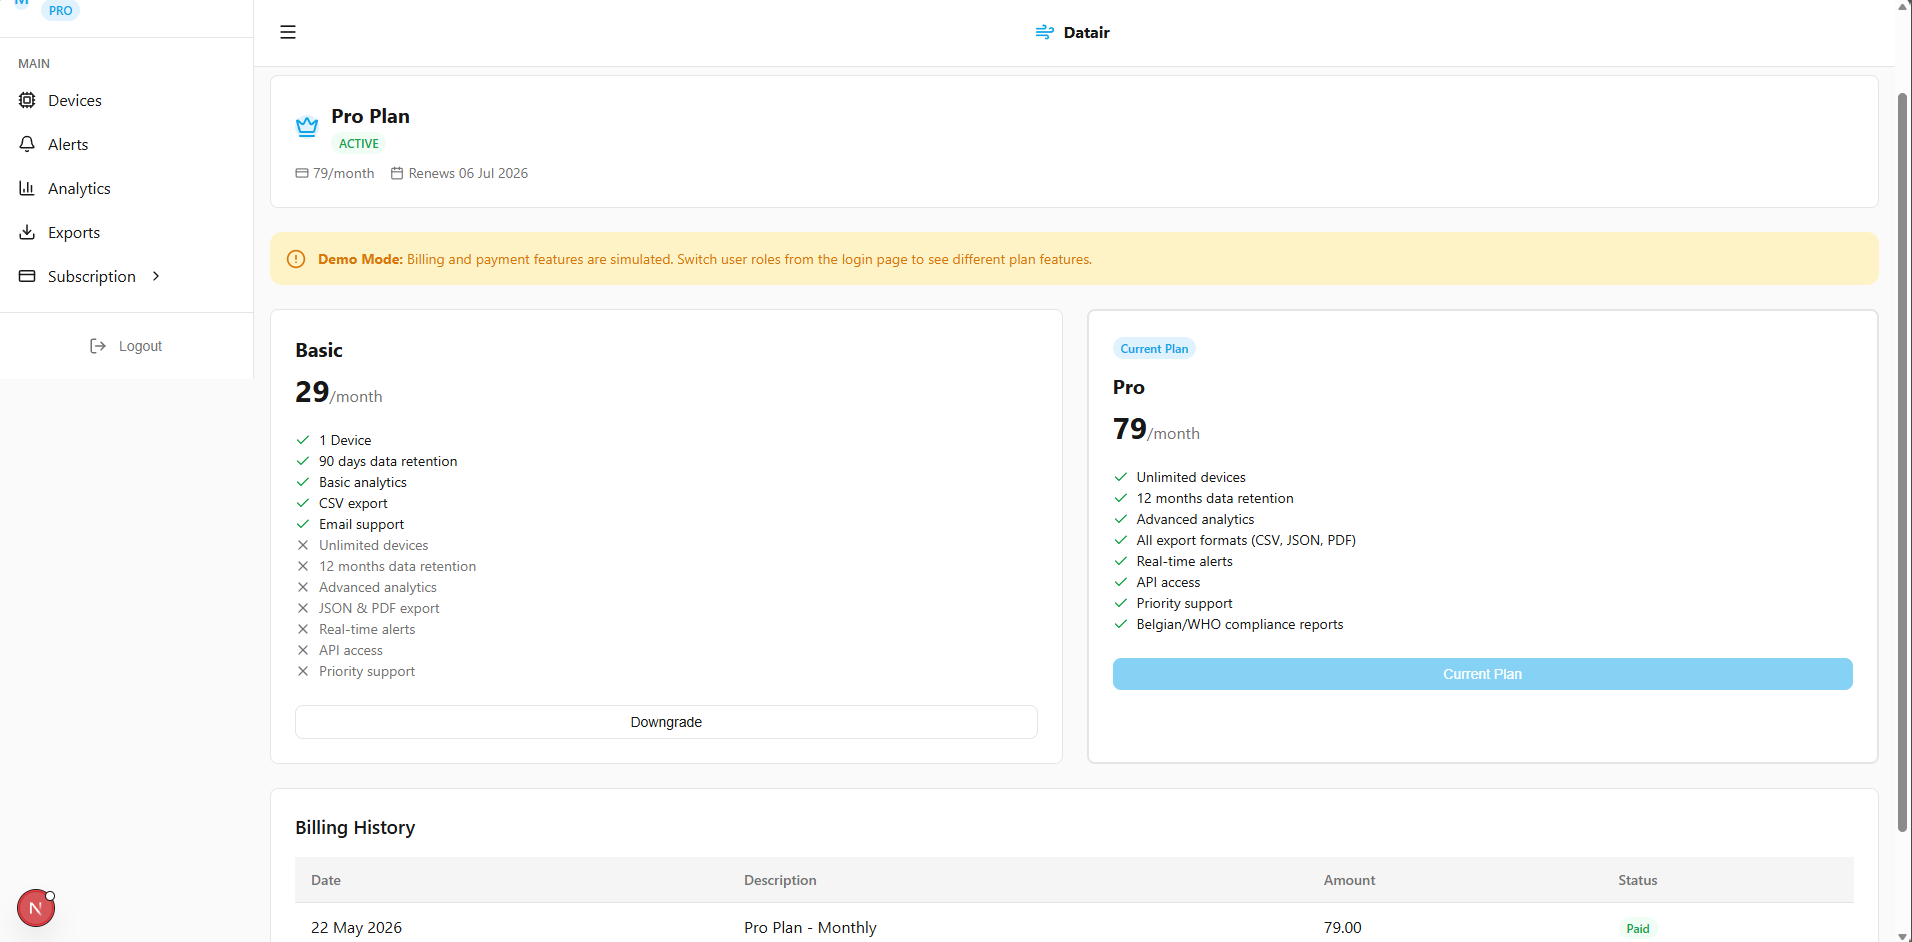The width and height of the screenshot is (1912, 942).
Task: Click the Amount column header
Action: pyautogui.click(x=1349, y=880)
